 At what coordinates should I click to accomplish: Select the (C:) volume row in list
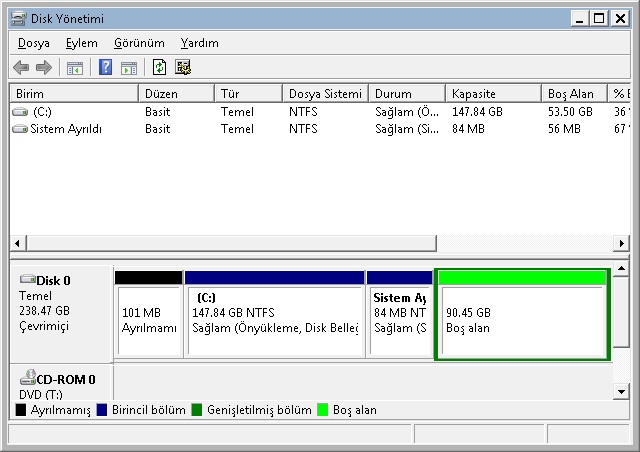(42, 112)
